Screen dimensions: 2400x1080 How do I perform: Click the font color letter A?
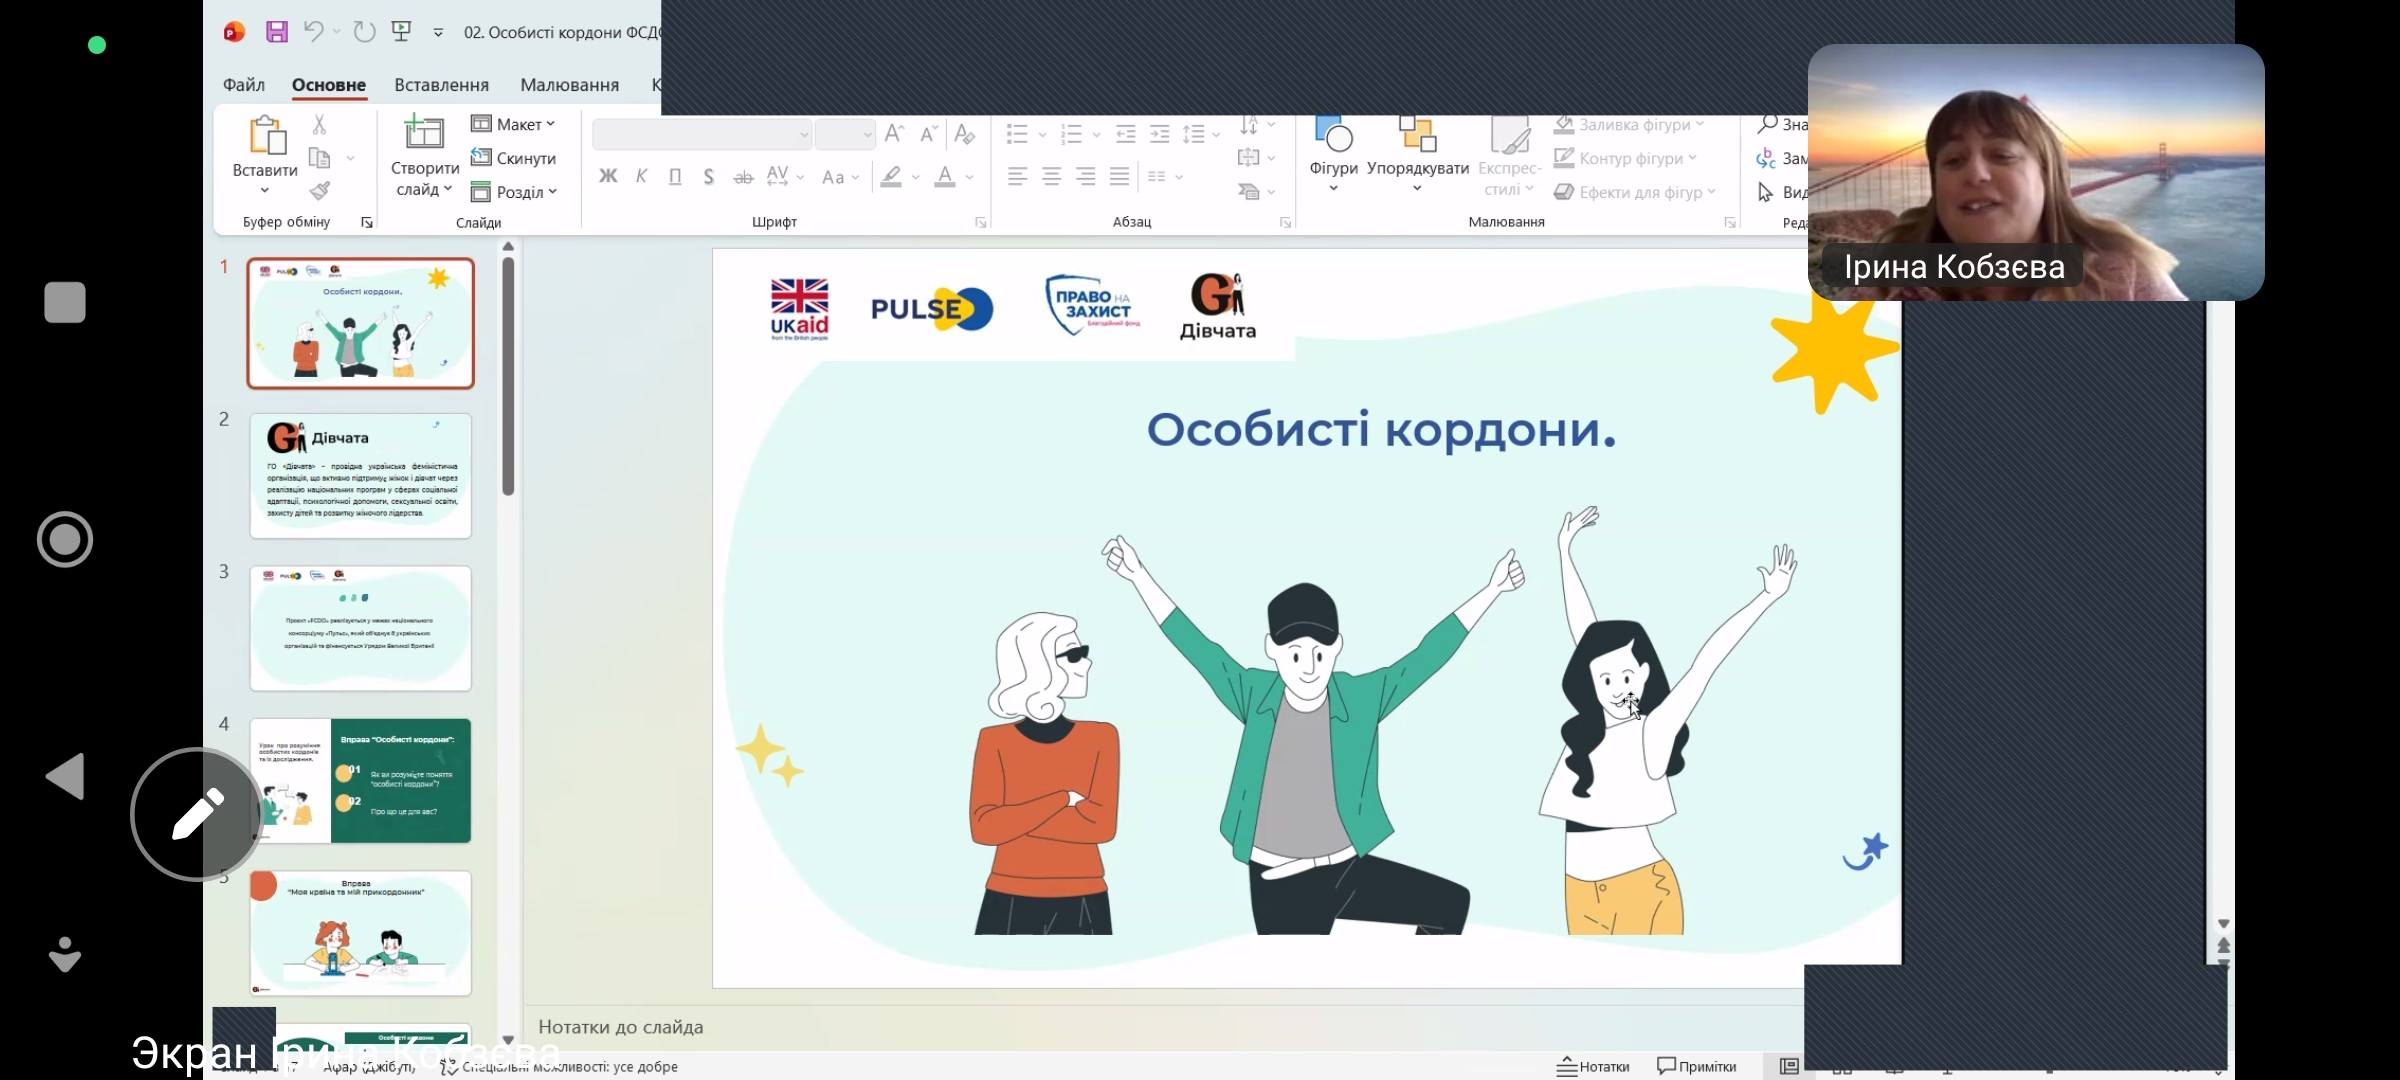coord(944,177)
